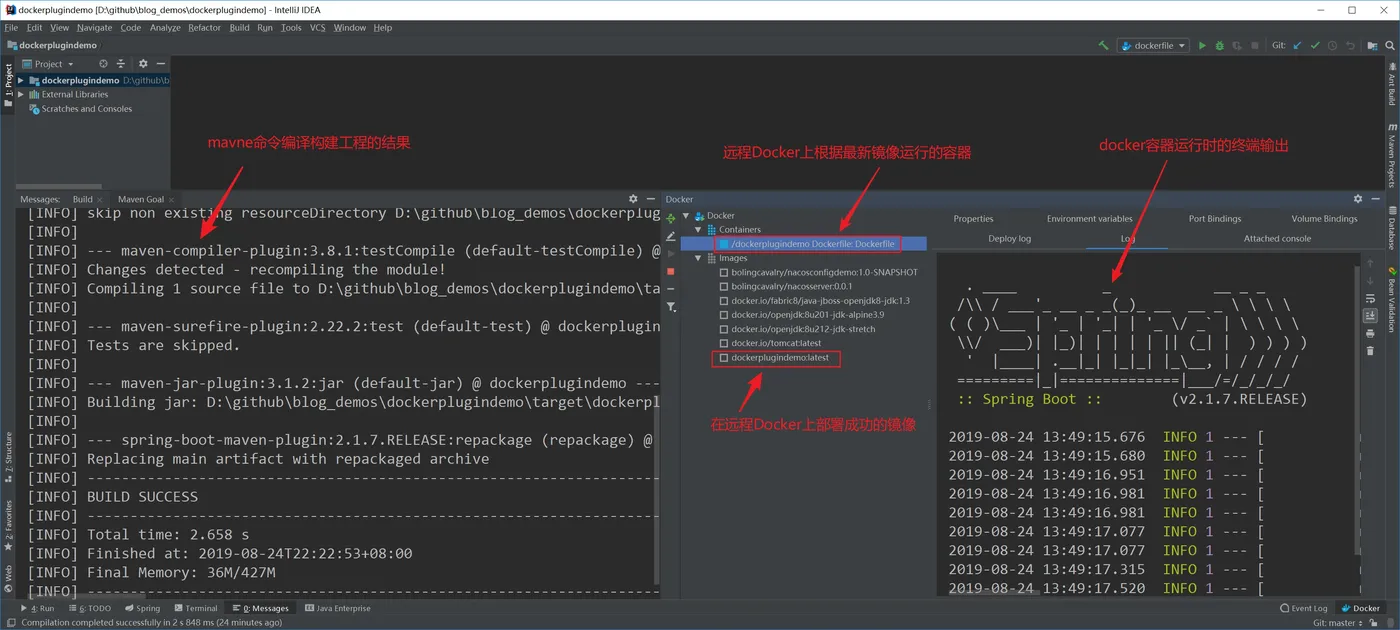Open the File menu
The height and width of the screenshot is (630, 1400).
pyautogui.click(x=11, y=28)
